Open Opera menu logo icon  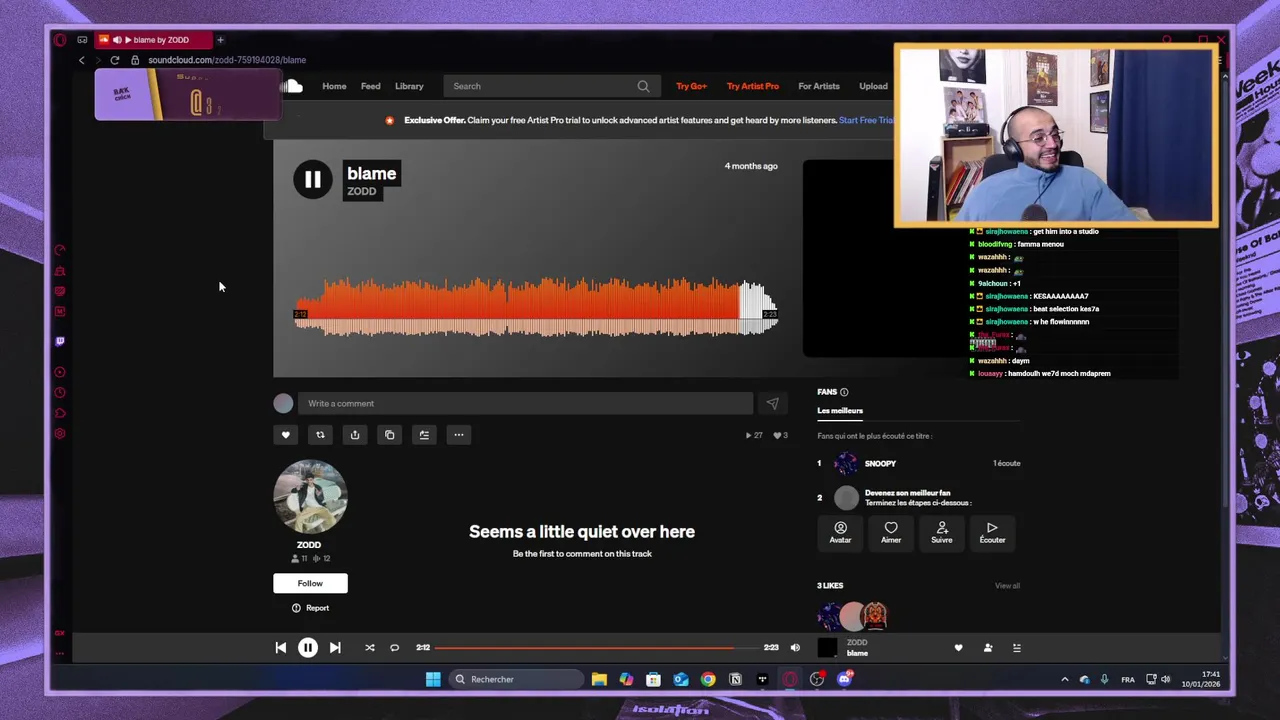click(x=60, y=40)
